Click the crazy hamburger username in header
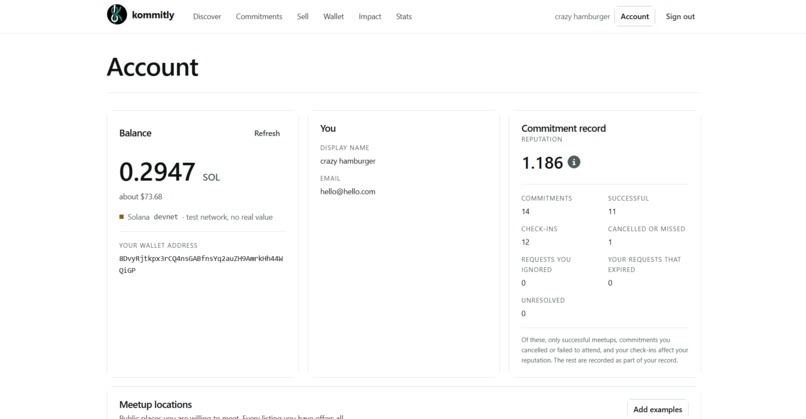The width and height of the screenshot is (806, 419). point(582,16)
